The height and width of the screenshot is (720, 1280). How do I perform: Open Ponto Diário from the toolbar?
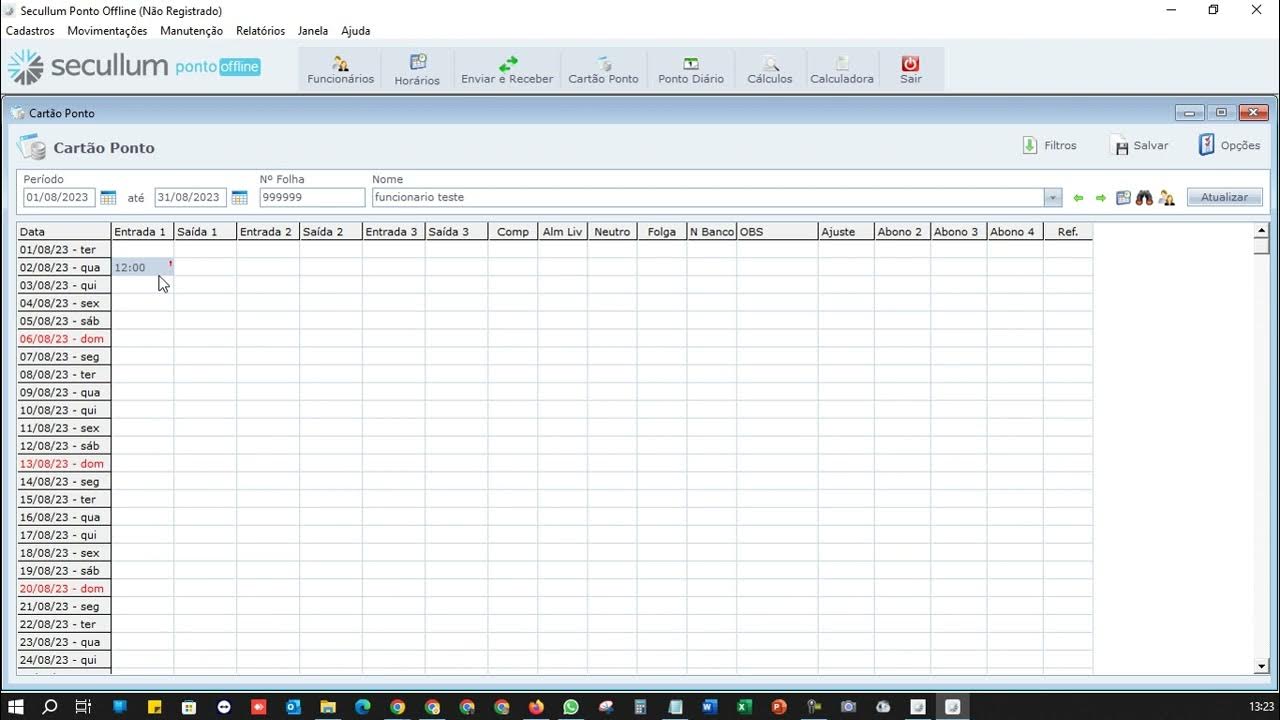pyautogui.click(x=691, y=69)
